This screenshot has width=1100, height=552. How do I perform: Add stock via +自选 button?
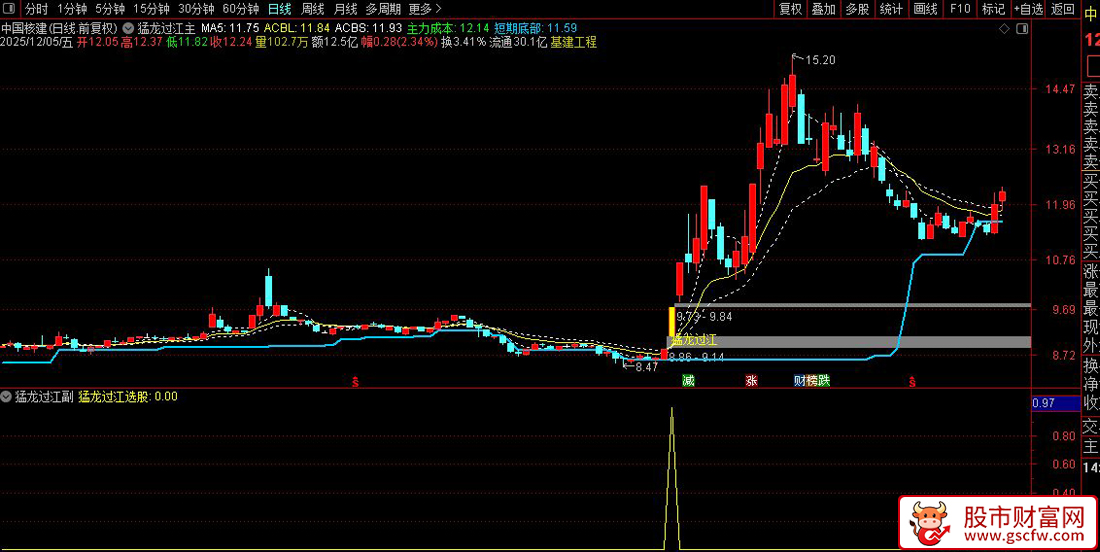pos(1028,9)
